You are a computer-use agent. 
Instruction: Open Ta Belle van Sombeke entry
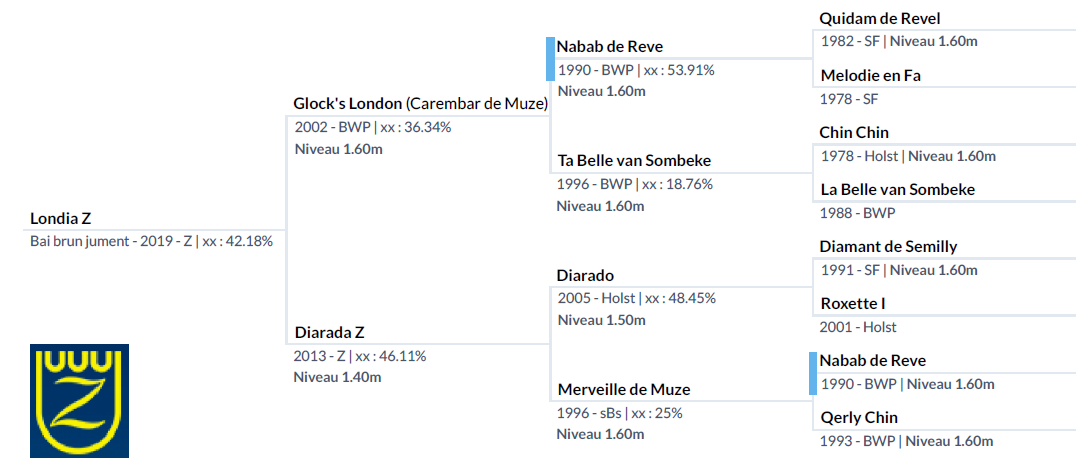(x=634, y=161)
